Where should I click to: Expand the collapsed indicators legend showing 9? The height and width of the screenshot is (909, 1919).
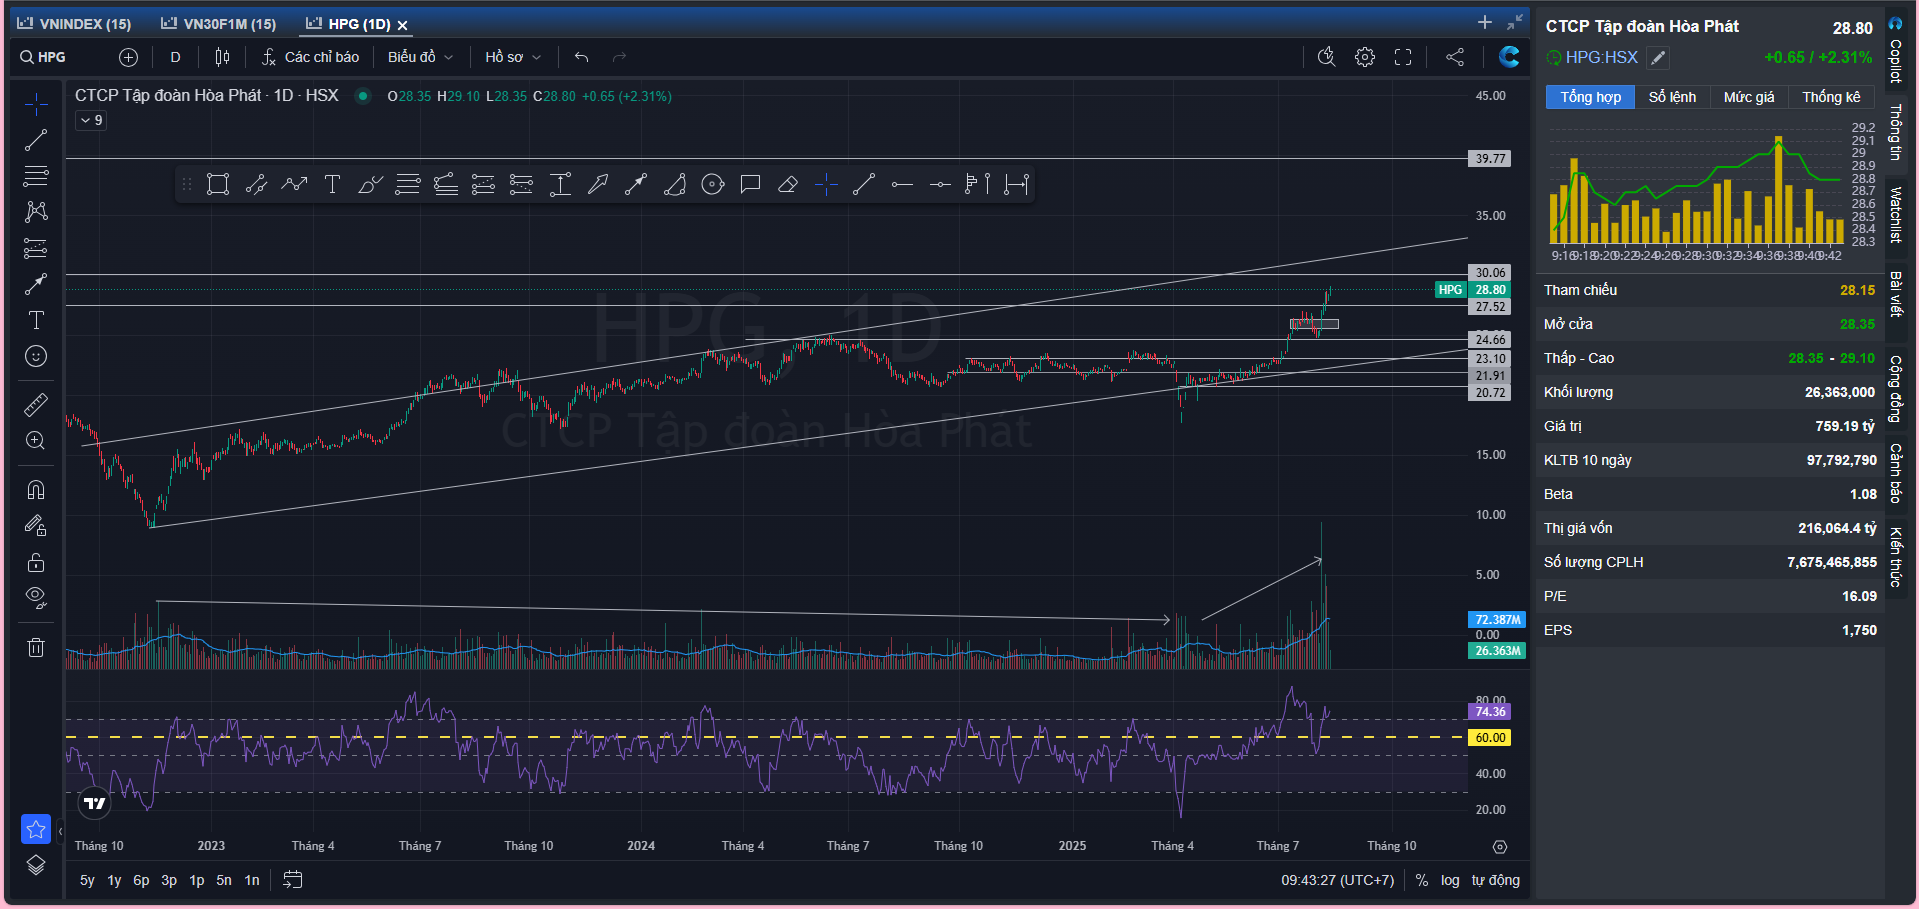[91, 120]
